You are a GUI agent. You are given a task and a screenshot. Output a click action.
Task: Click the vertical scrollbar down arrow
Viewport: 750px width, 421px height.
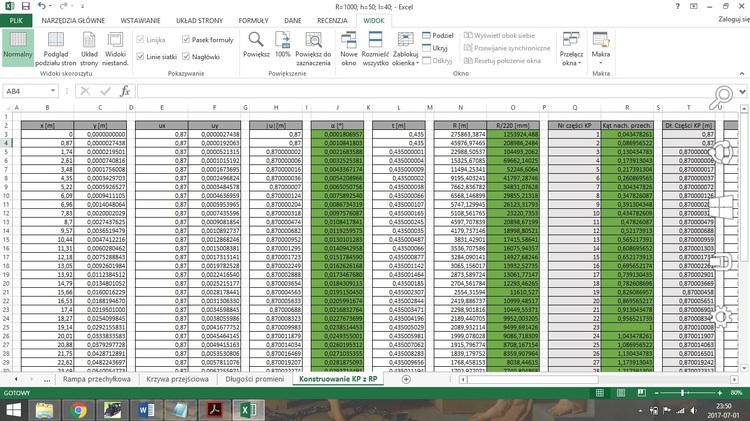pos(744,368)
